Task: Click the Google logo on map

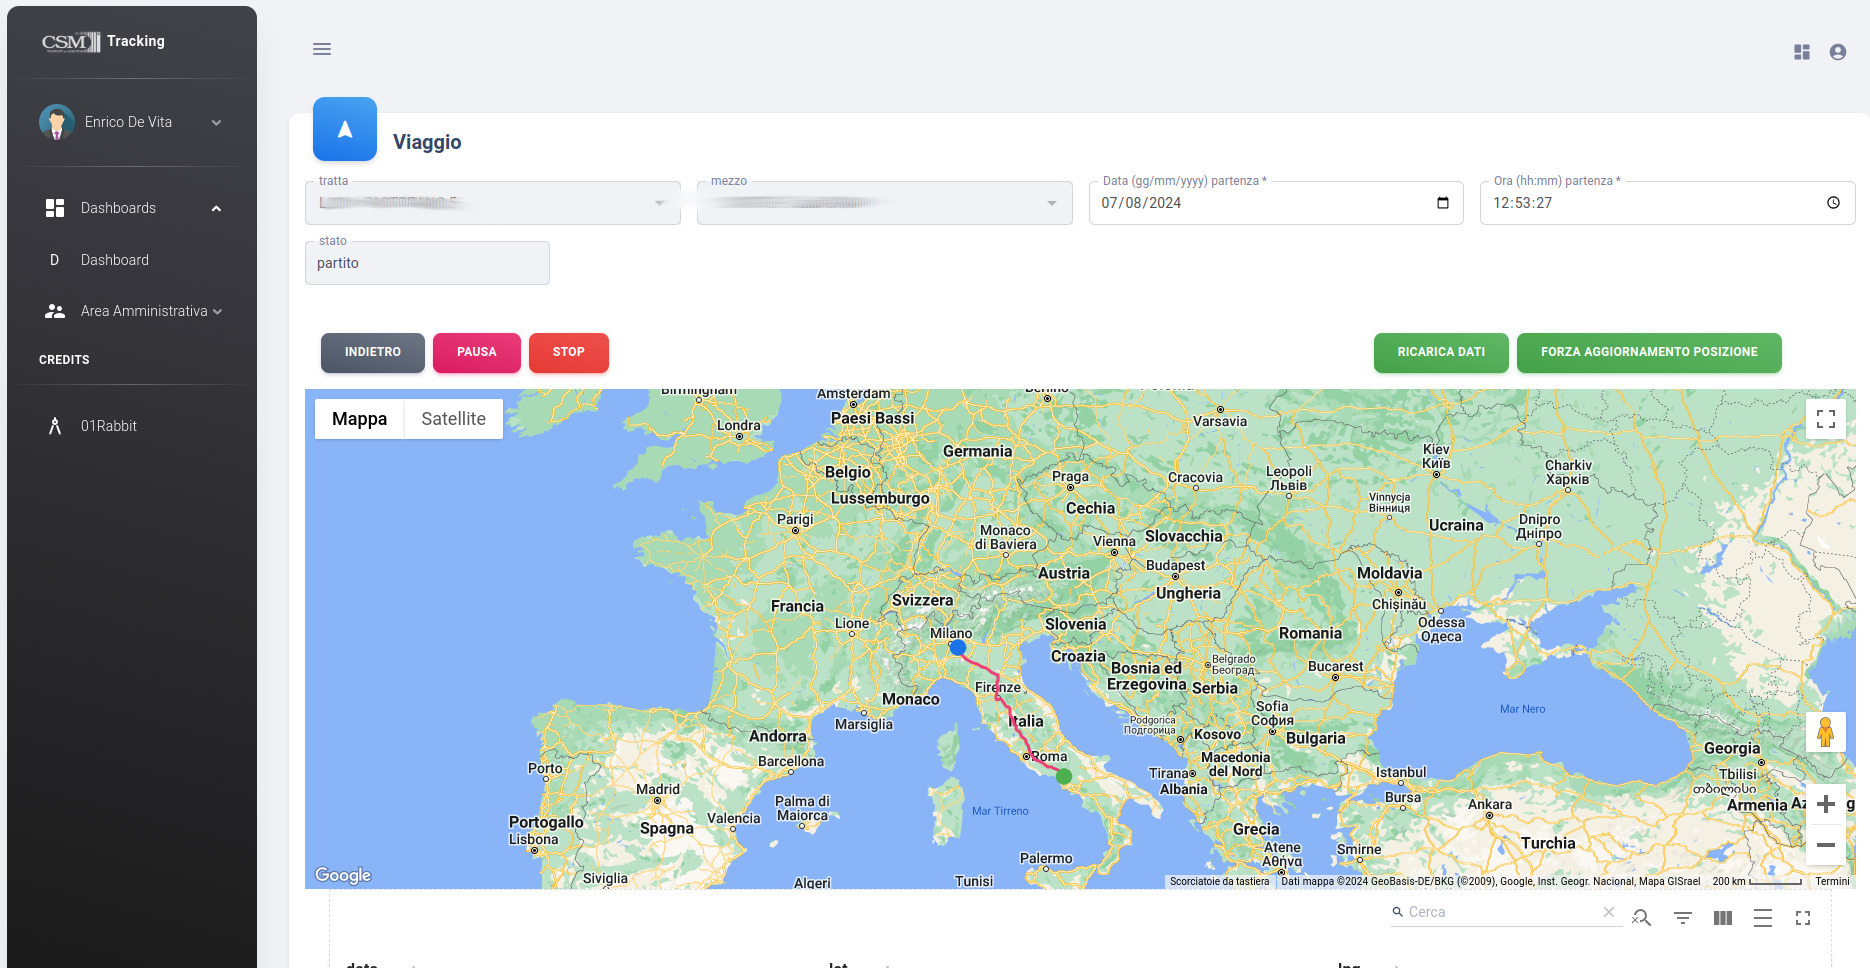Action: pos(343,875)
